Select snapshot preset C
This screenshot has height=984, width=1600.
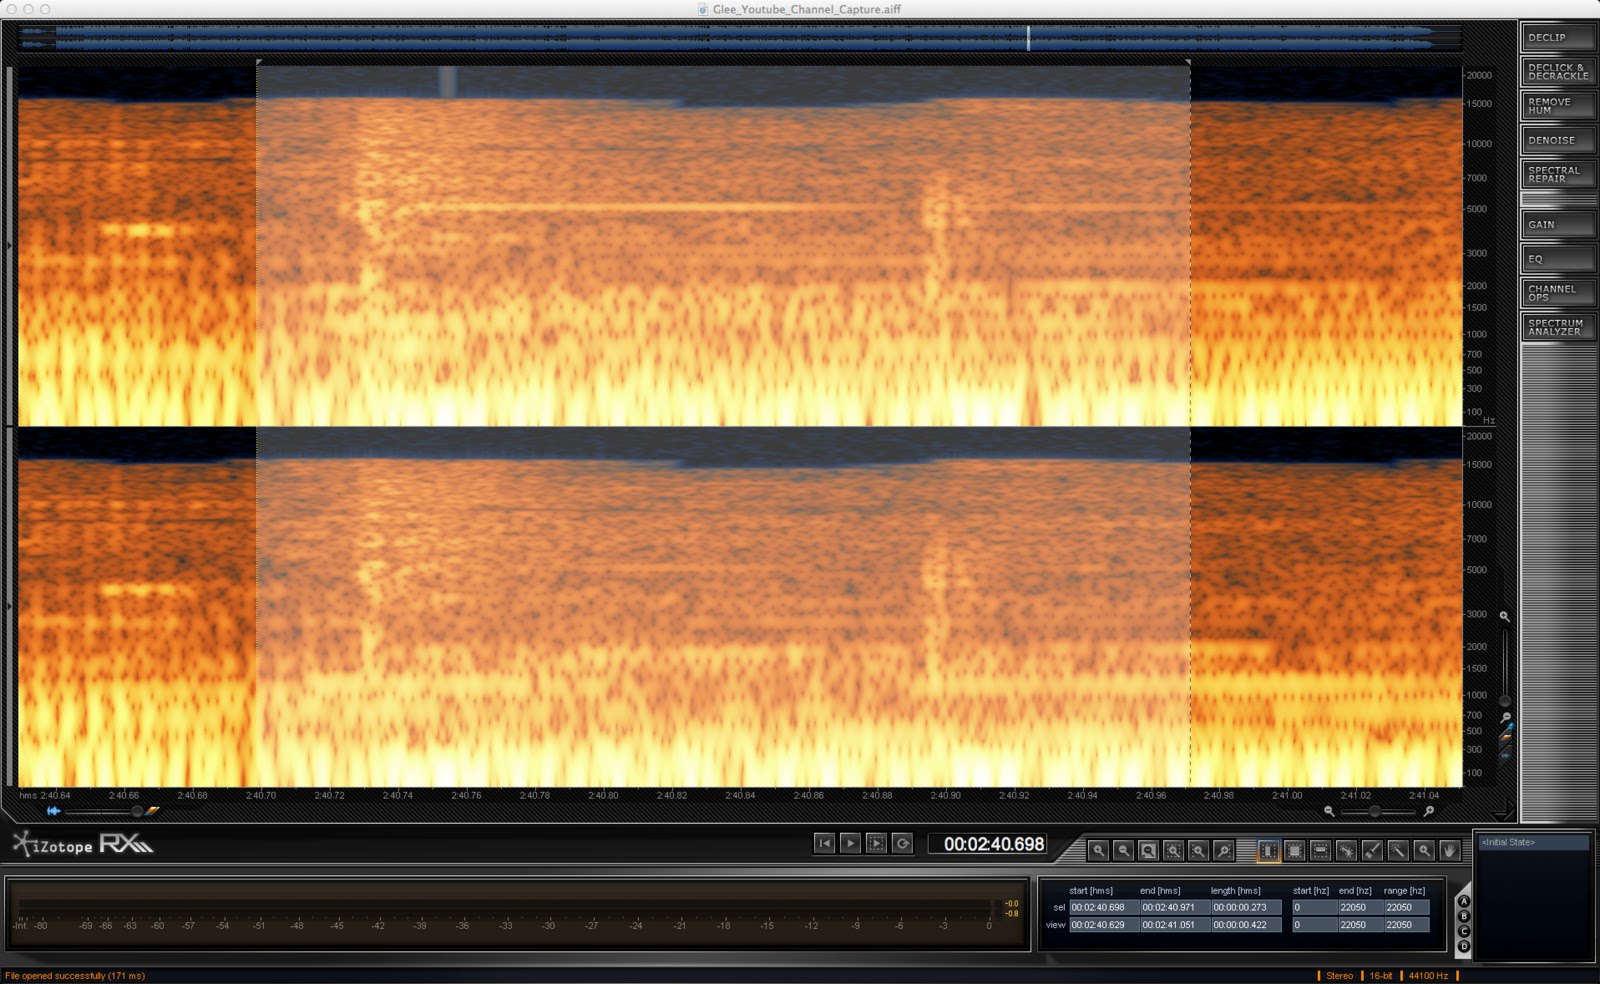coord(1464,931)
